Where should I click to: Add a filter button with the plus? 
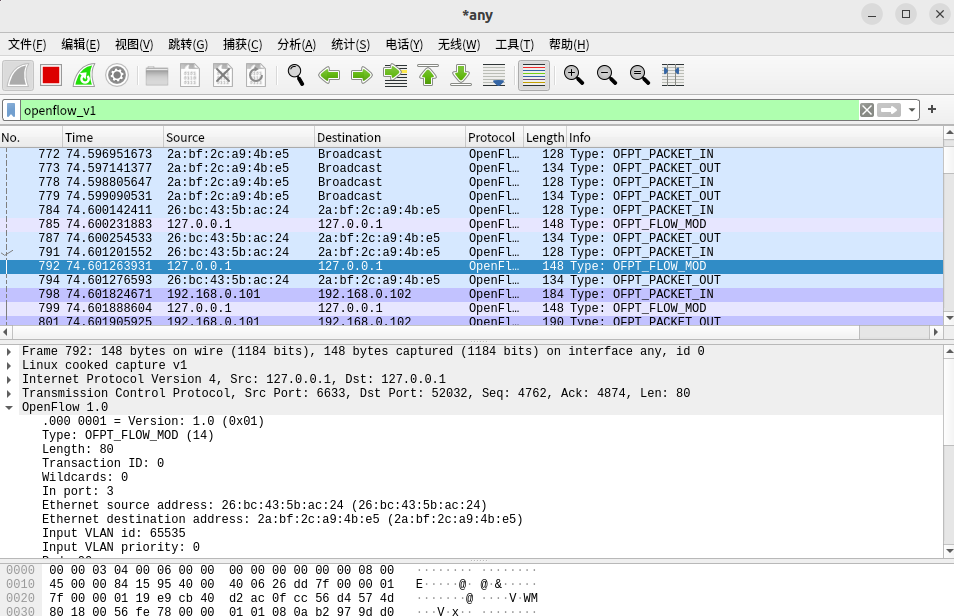pyautogui.click(x=932, y=110)
